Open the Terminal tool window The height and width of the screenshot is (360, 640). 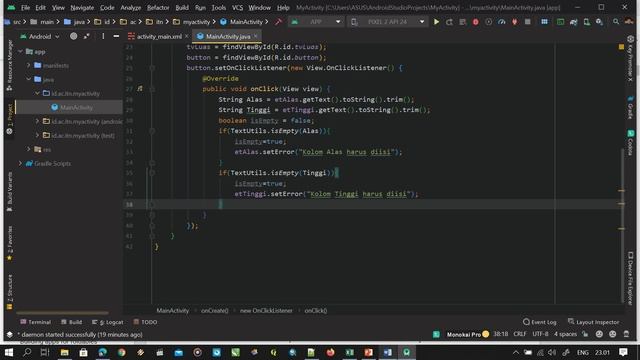click(36, 322)
